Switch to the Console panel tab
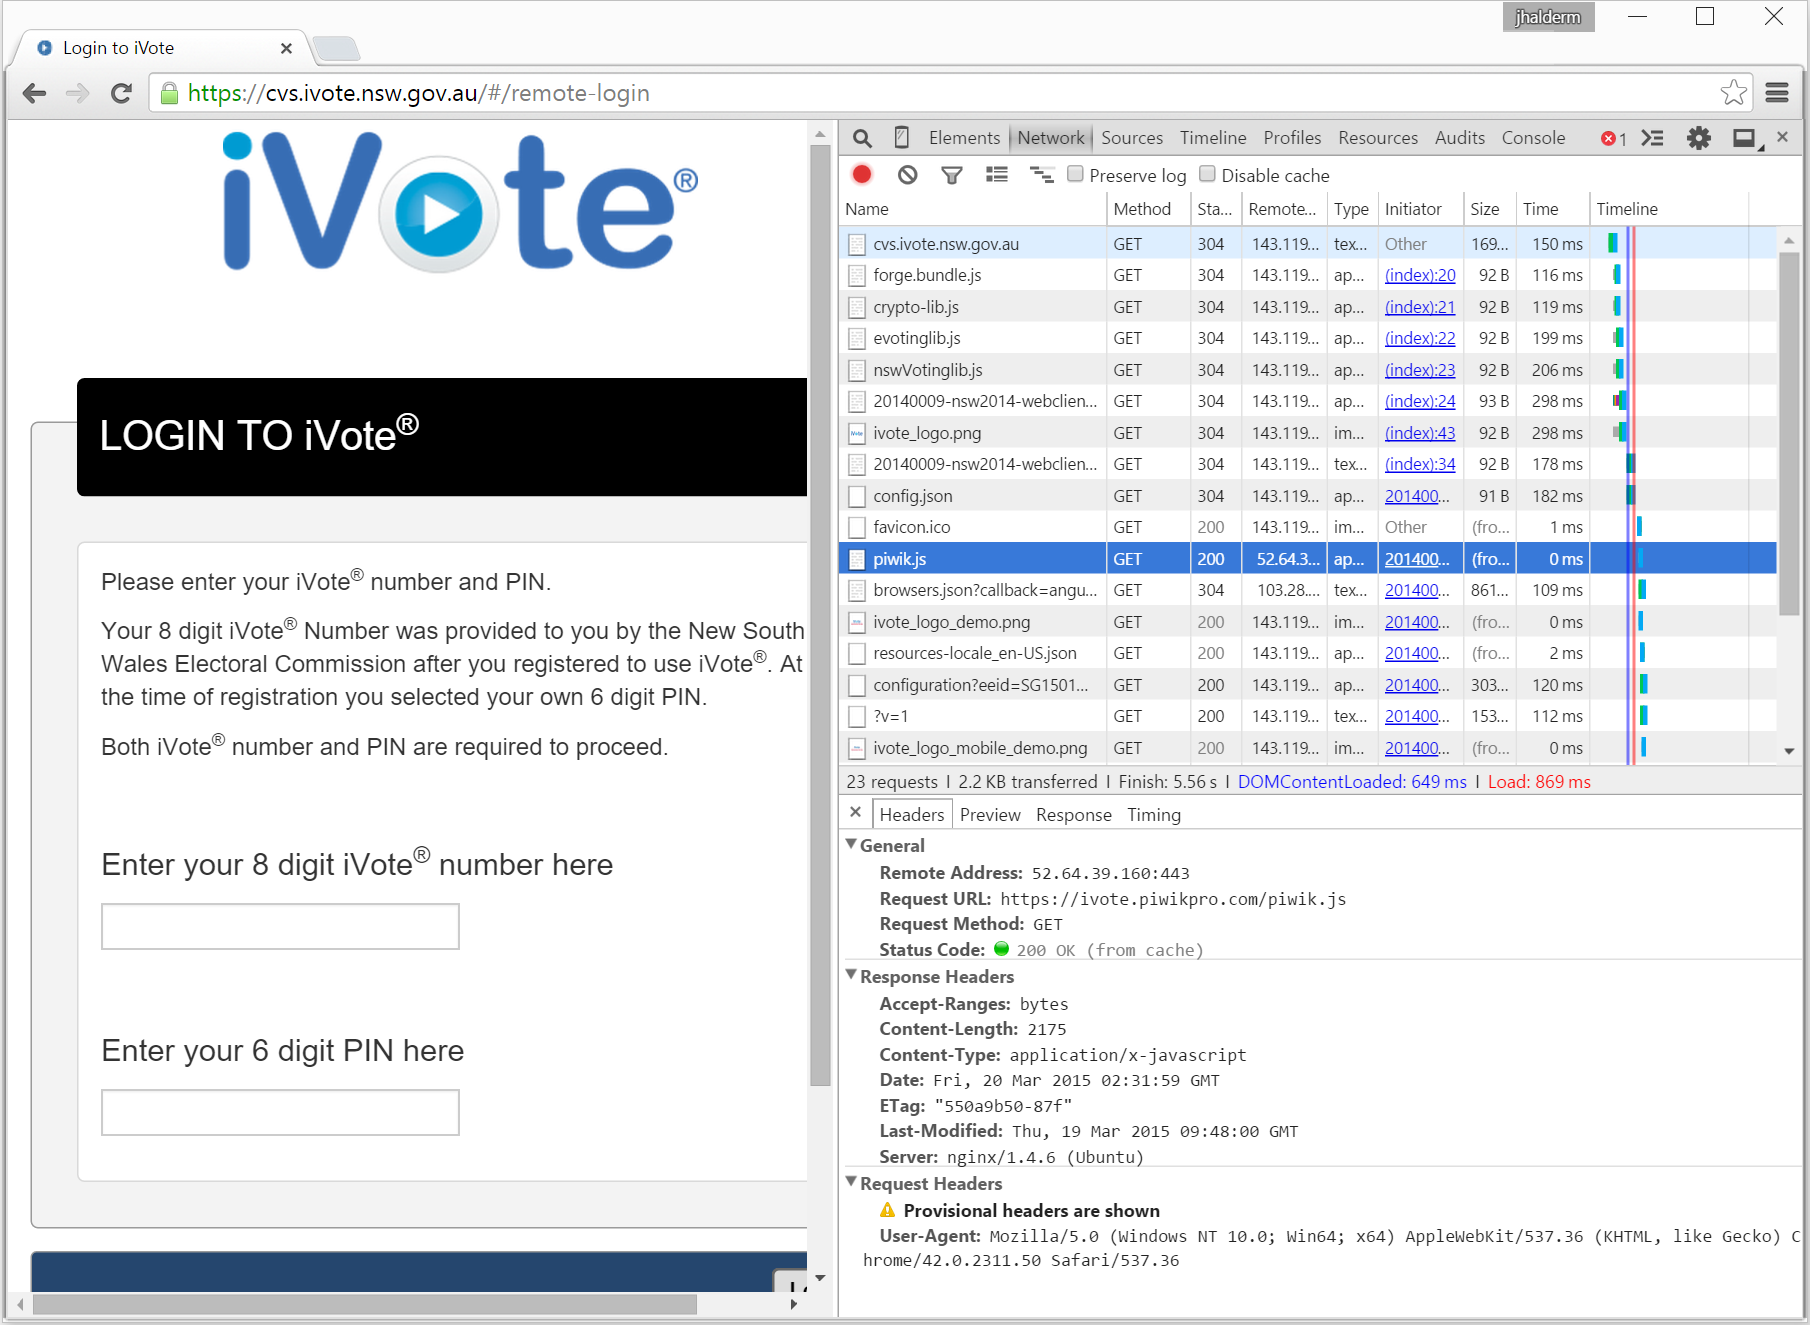Viewport: 1810px width, 1325px height. pyautogui.click(x=1533, y=138)
